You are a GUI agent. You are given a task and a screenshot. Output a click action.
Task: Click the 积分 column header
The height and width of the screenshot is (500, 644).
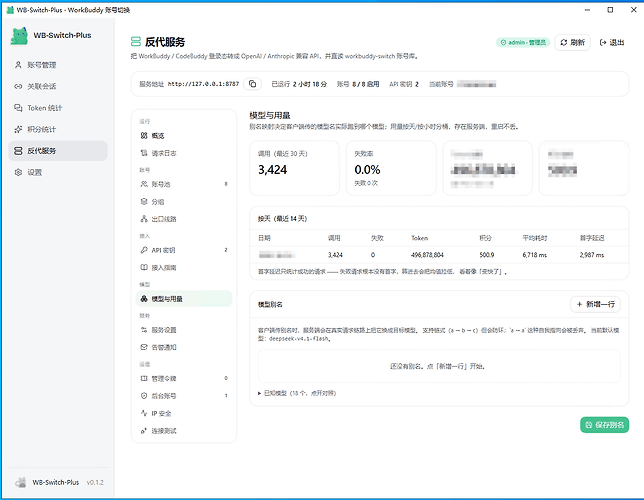pos(485,238)
